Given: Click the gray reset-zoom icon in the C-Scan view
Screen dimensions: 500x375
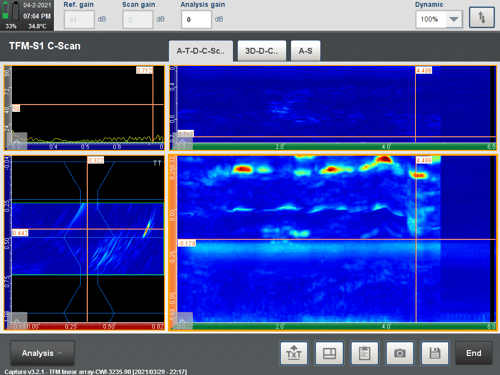Looking at the screenshot, I should pos(182,321).
